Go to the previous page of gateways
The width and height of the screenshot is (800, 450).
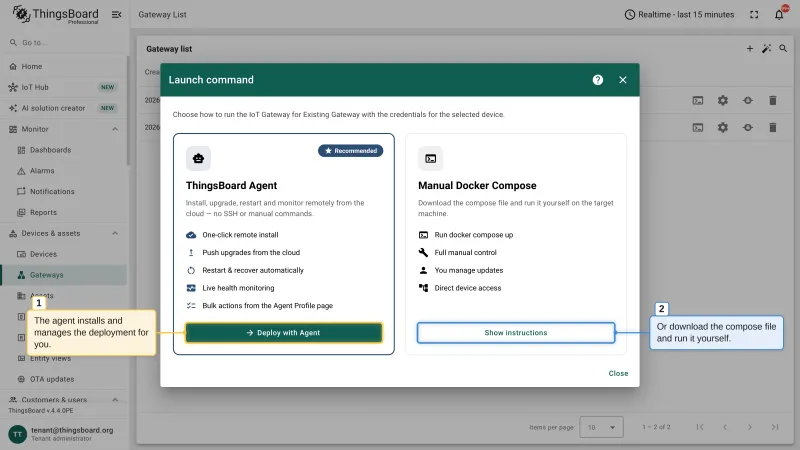pyautogui.click(x=725, y=427)
